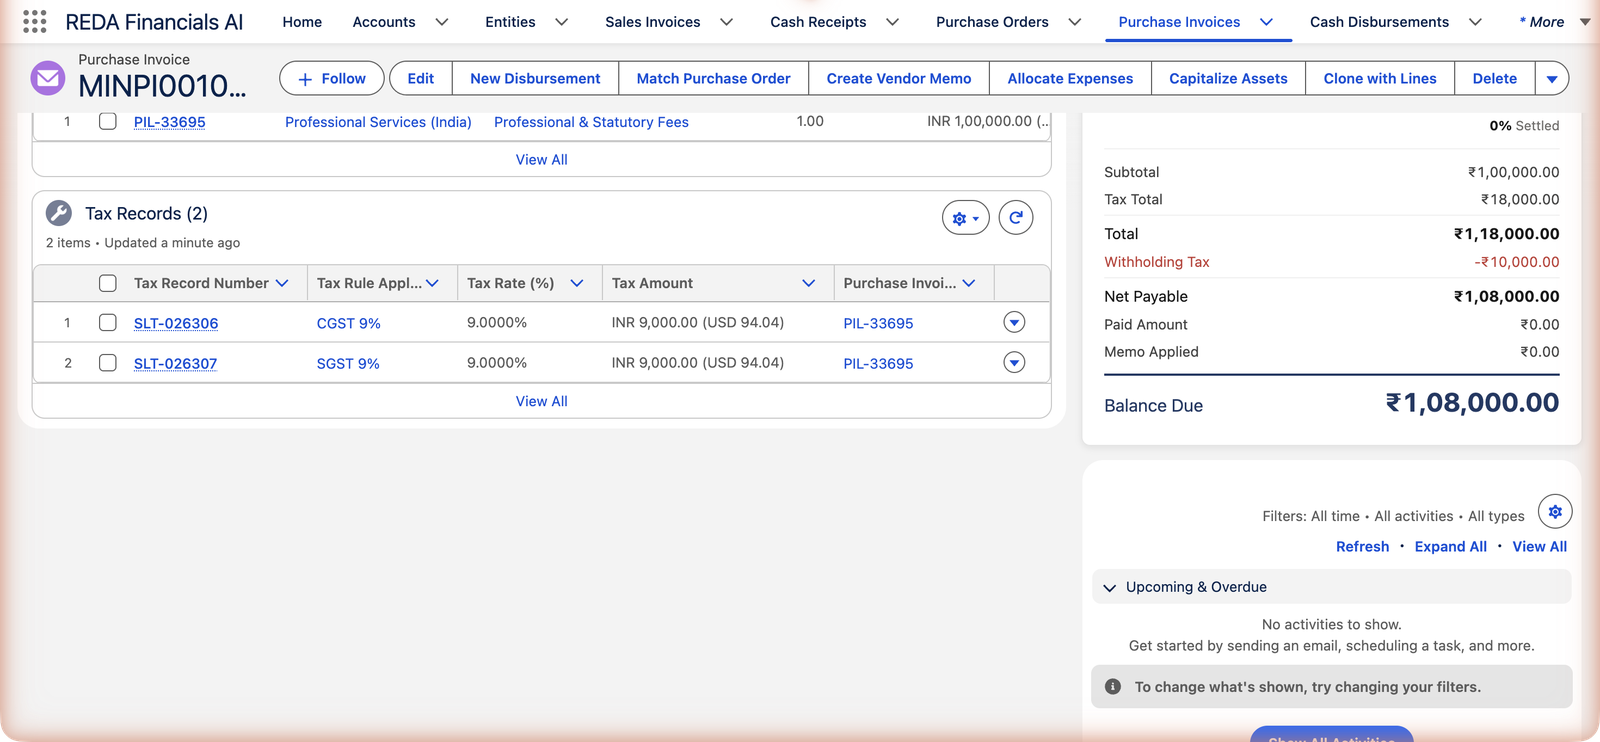
Task: Go to the Home tab
Action: [302, 22]
